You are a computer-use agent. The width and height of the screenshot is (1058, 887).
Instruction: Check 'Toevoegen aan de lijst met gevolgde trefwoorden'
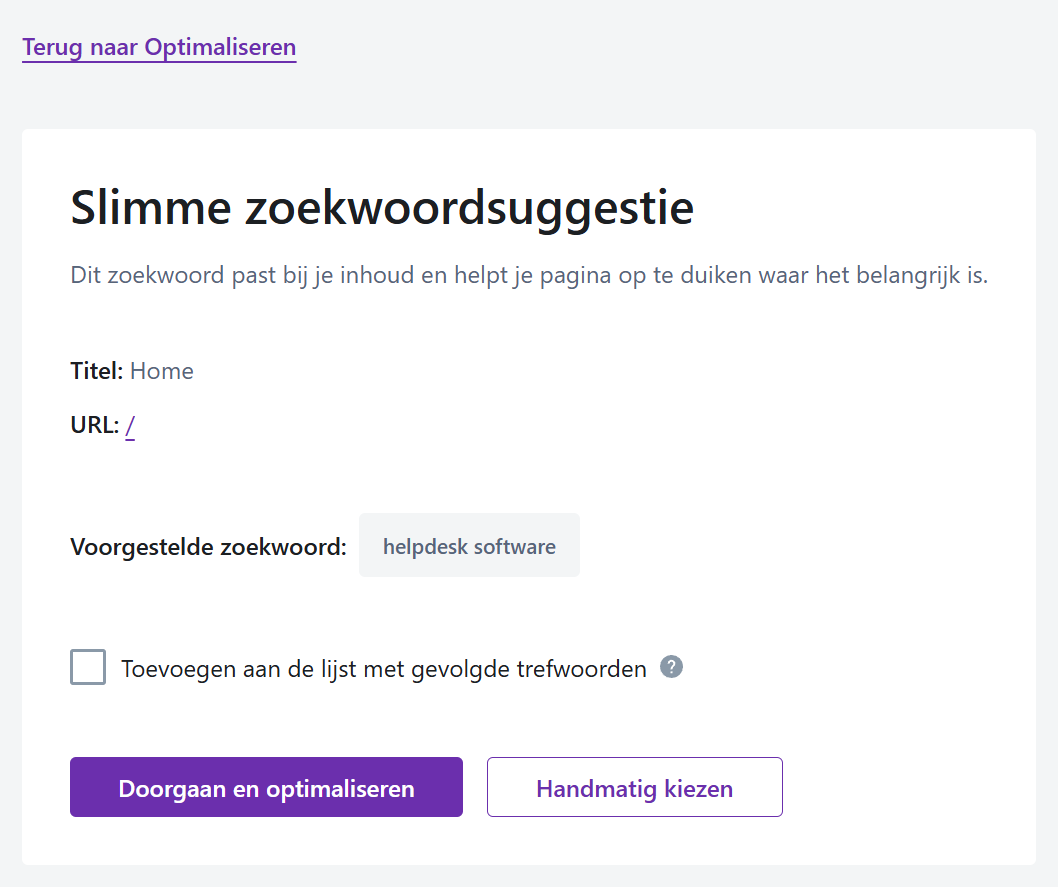[87, 667]
